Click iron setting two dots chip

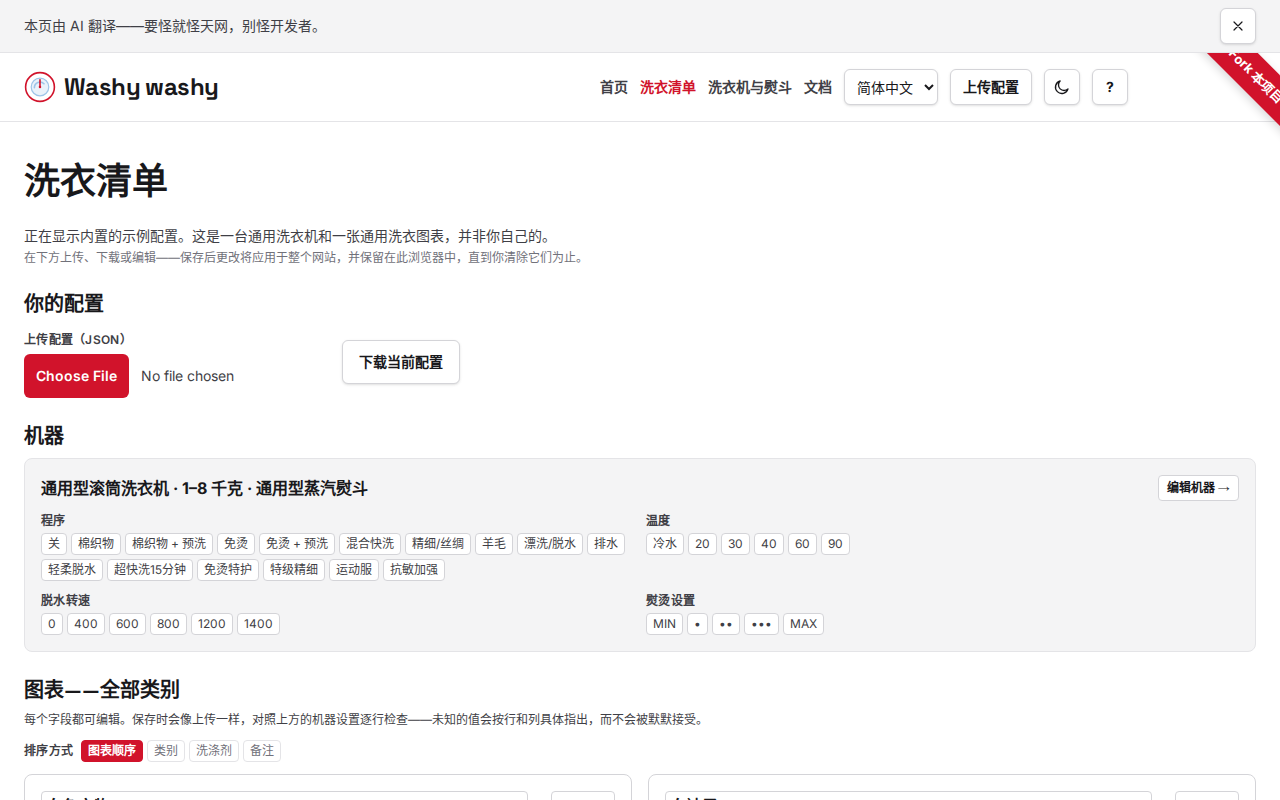point(726,624)
